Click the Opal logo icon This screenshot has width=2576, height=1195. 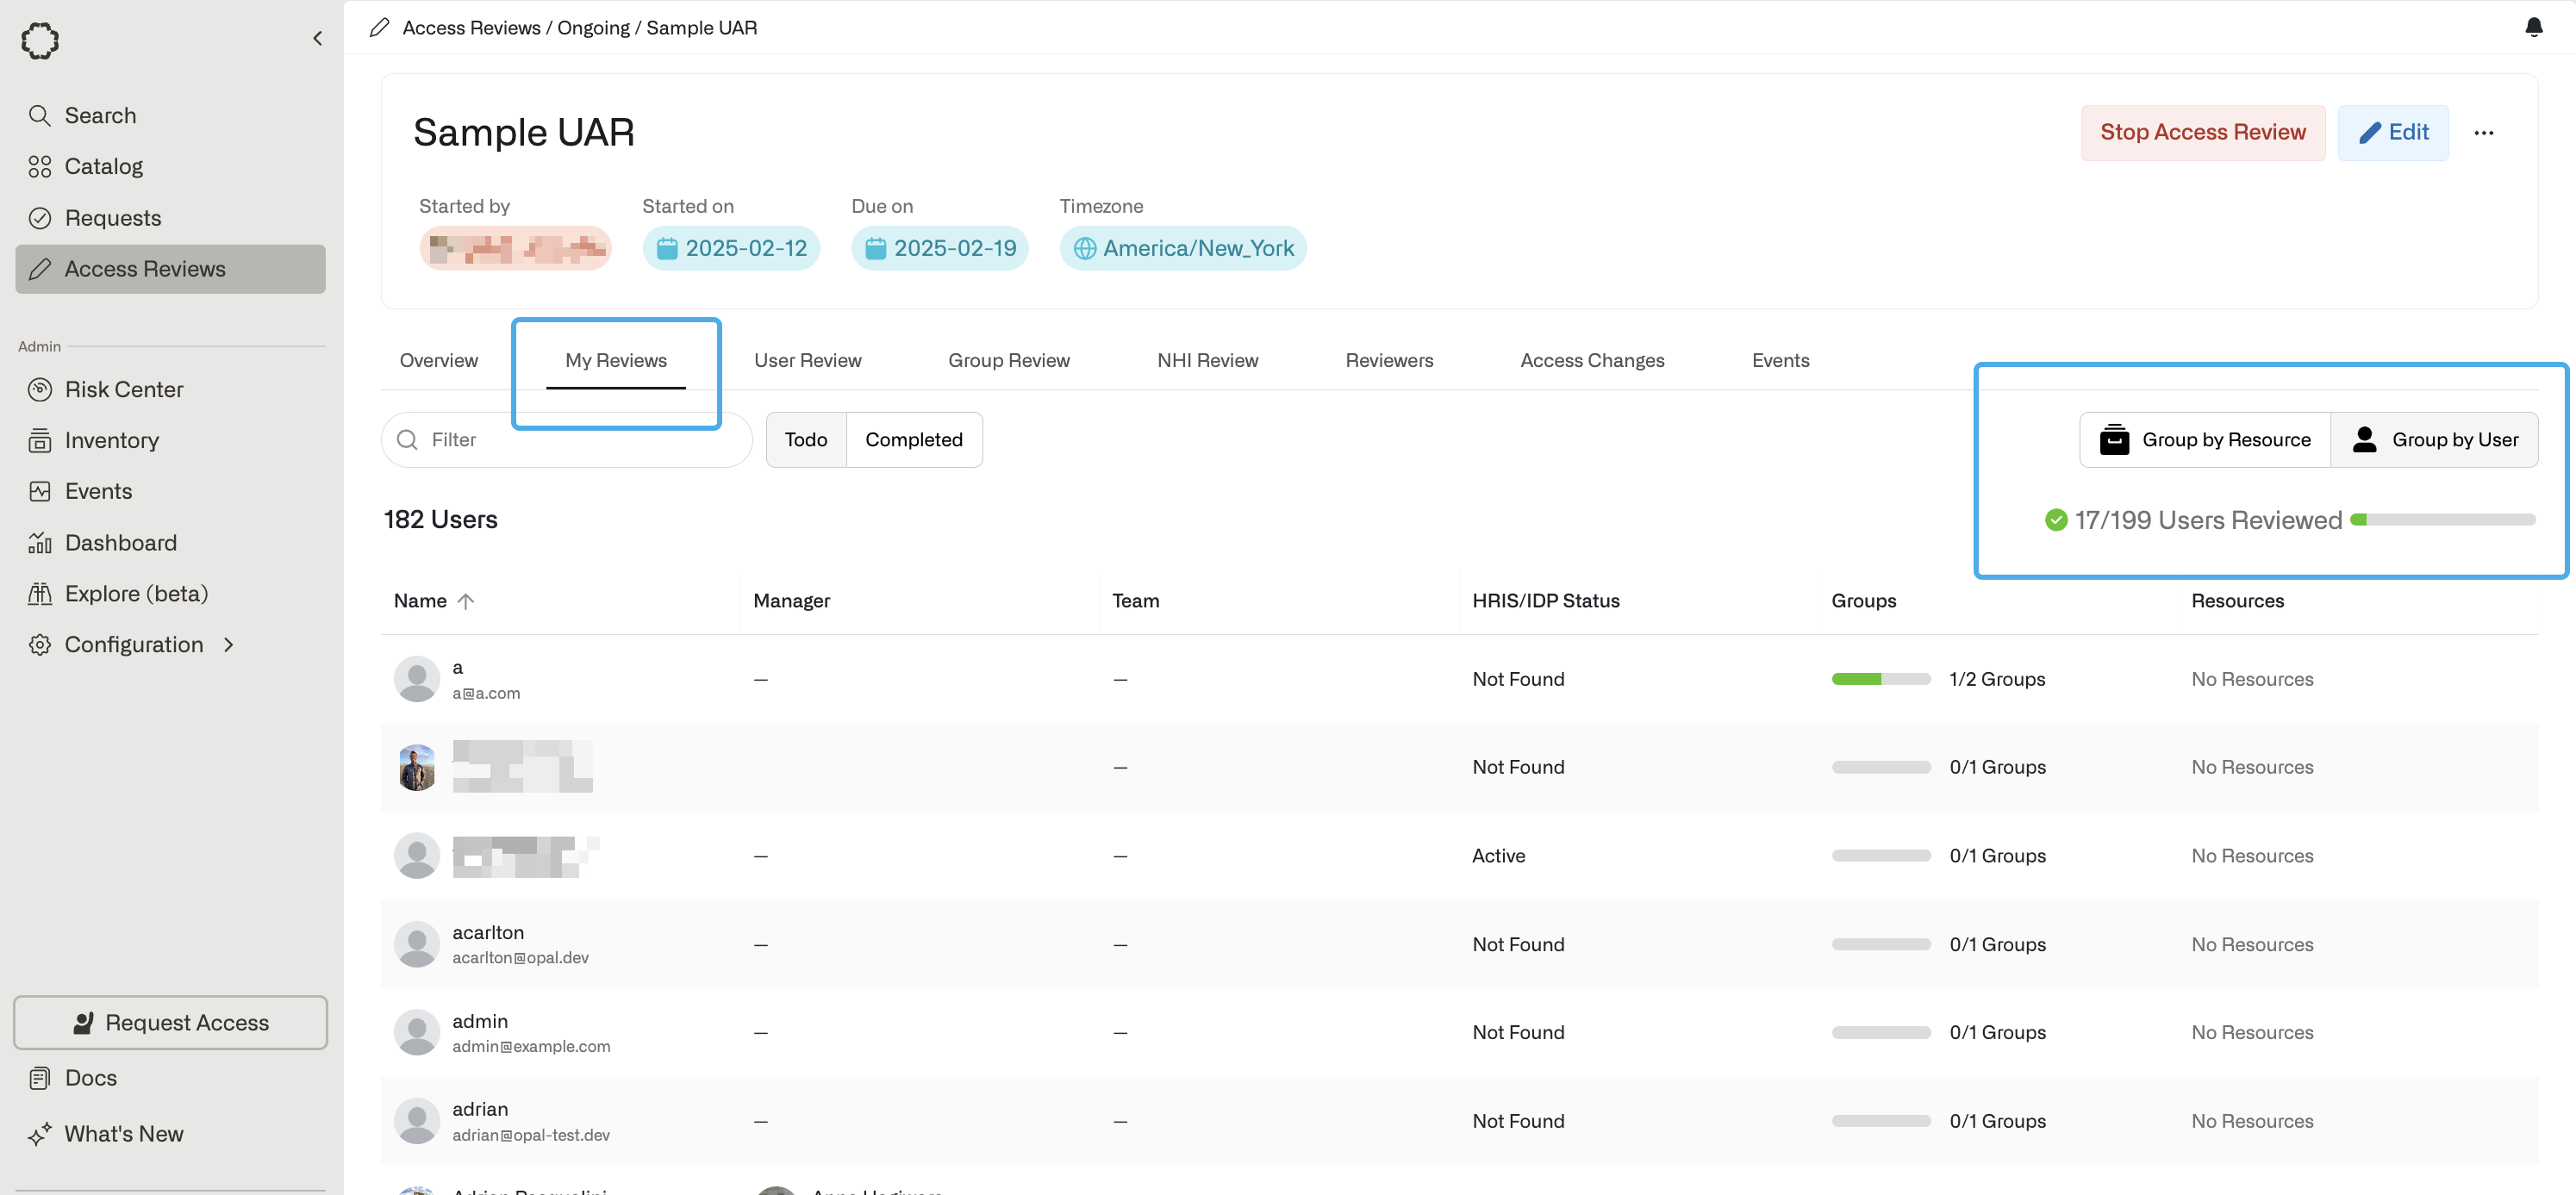click(40, 41)
